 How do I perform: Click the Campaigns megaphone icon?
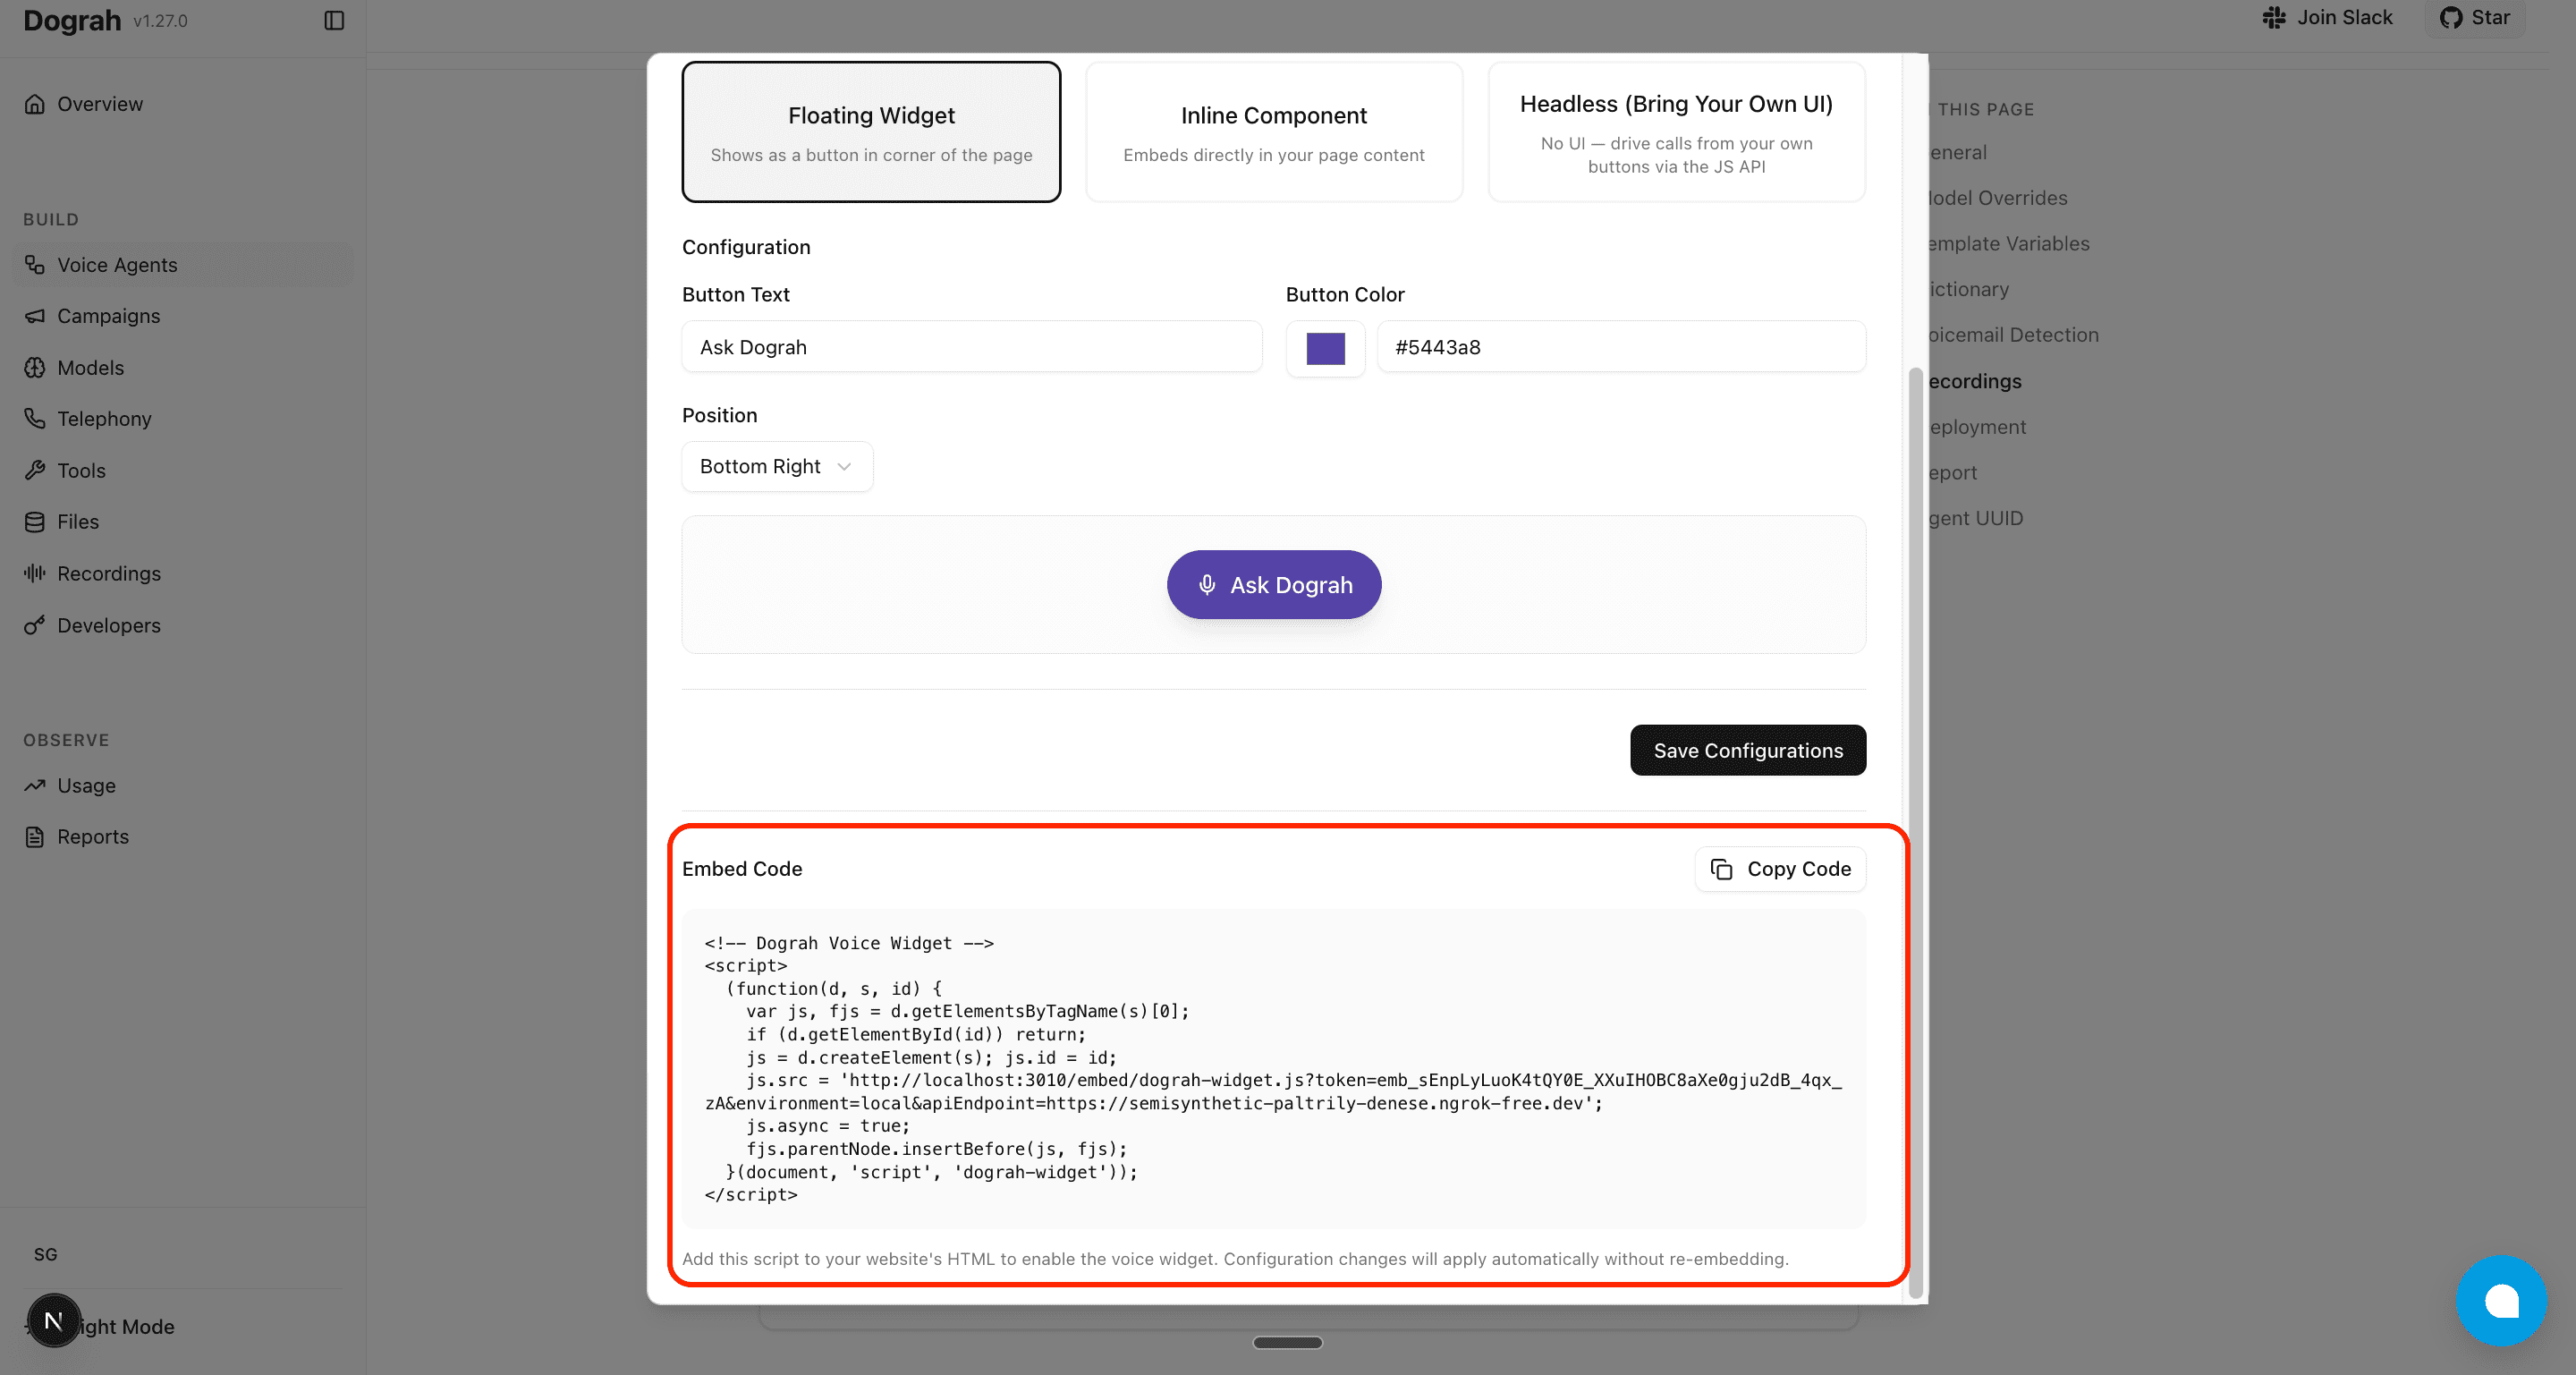pyautogui.click(x=35, y=316)
